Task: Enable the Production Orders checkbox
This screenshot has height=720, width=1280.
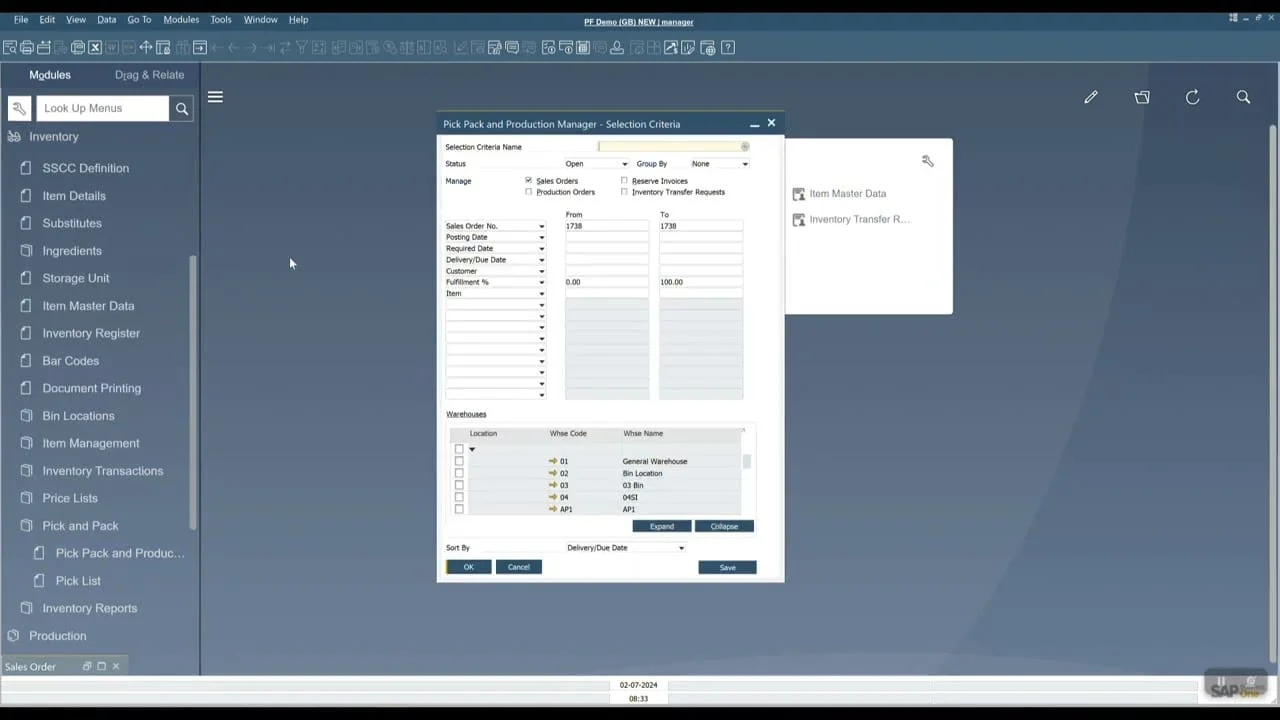Action: click(529, 192)
